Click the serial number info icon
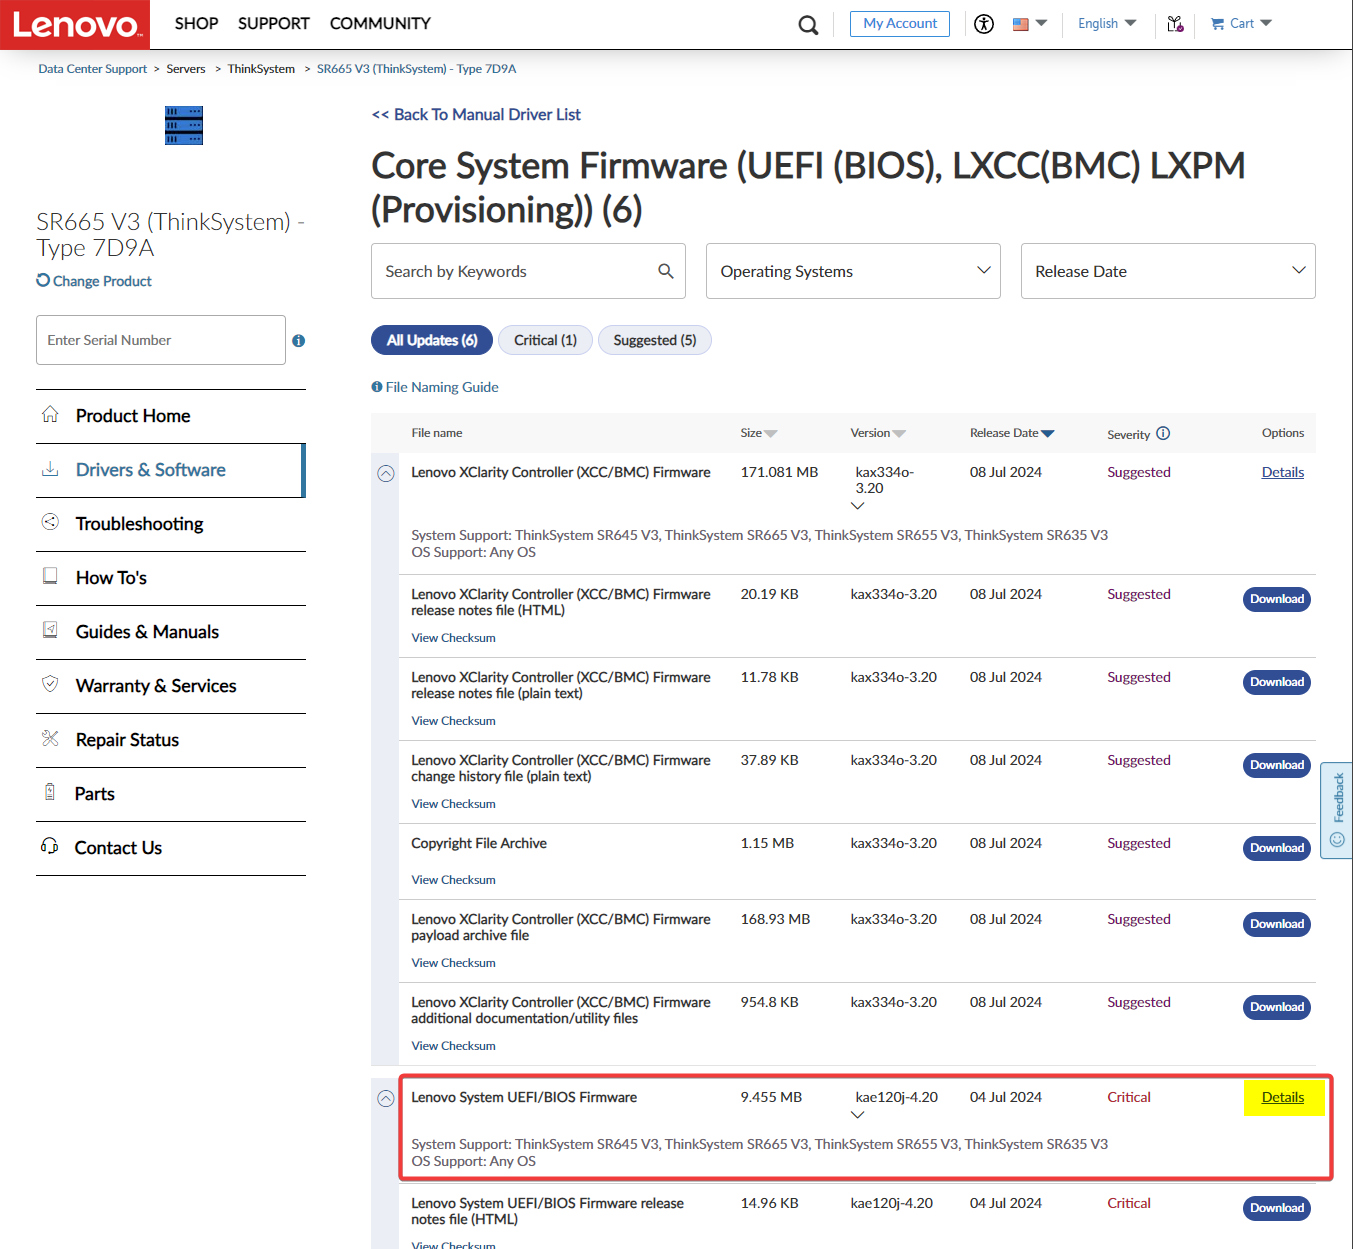Image resolution: width=1353 pixels, height=1249 pixels. tap(298, 341)
